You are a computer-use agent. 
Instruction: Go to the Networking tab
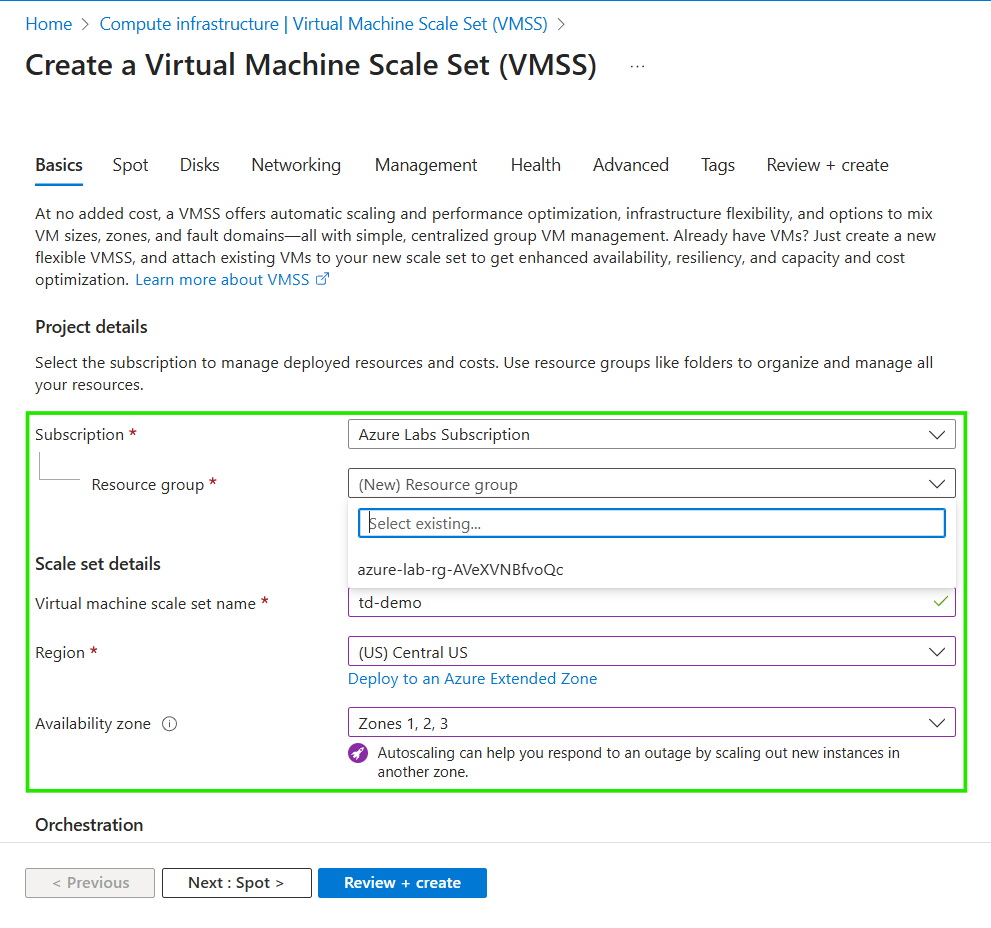(x=296, y=165)
